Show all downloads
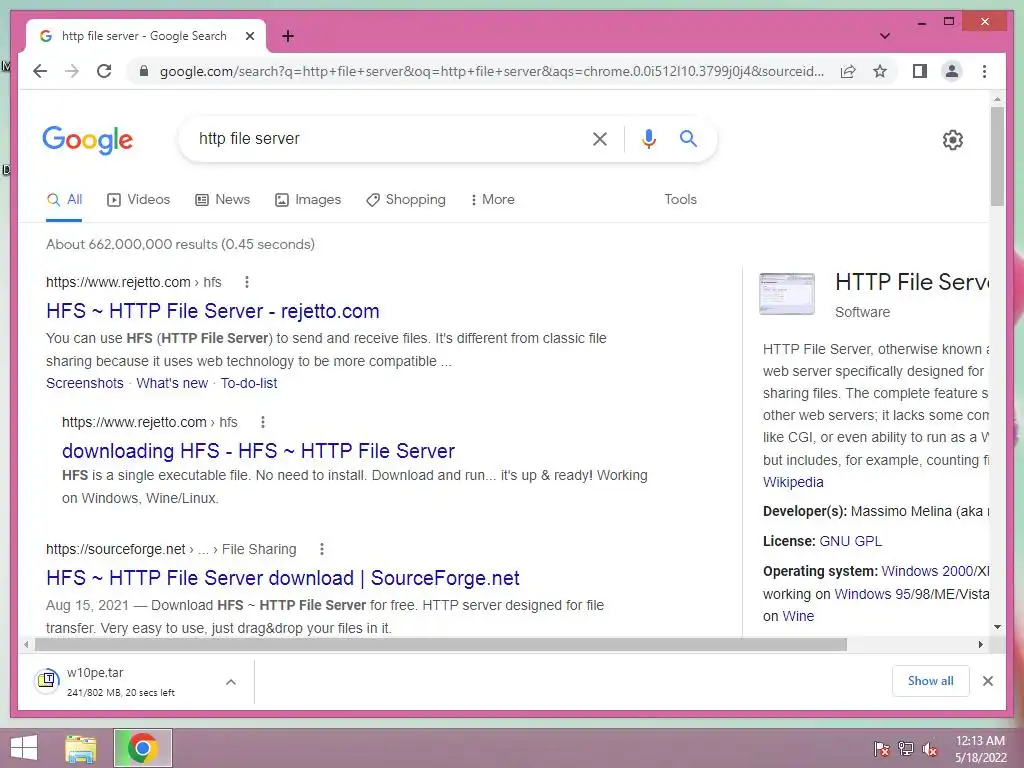 931,681
